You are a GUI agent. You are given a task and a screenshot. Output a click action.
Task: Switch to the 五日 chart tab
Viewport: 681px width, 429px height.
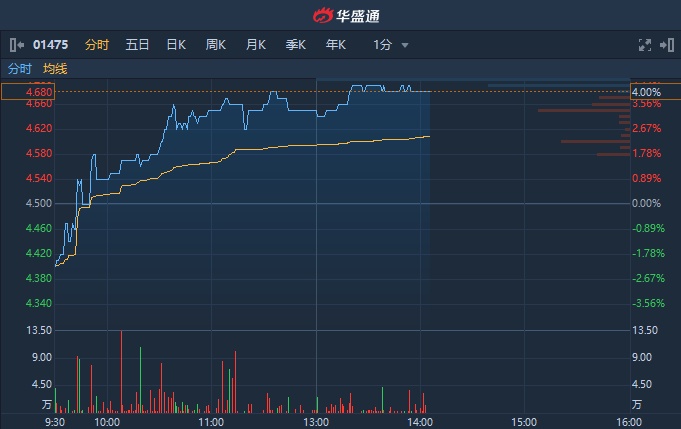pos(137,45)
